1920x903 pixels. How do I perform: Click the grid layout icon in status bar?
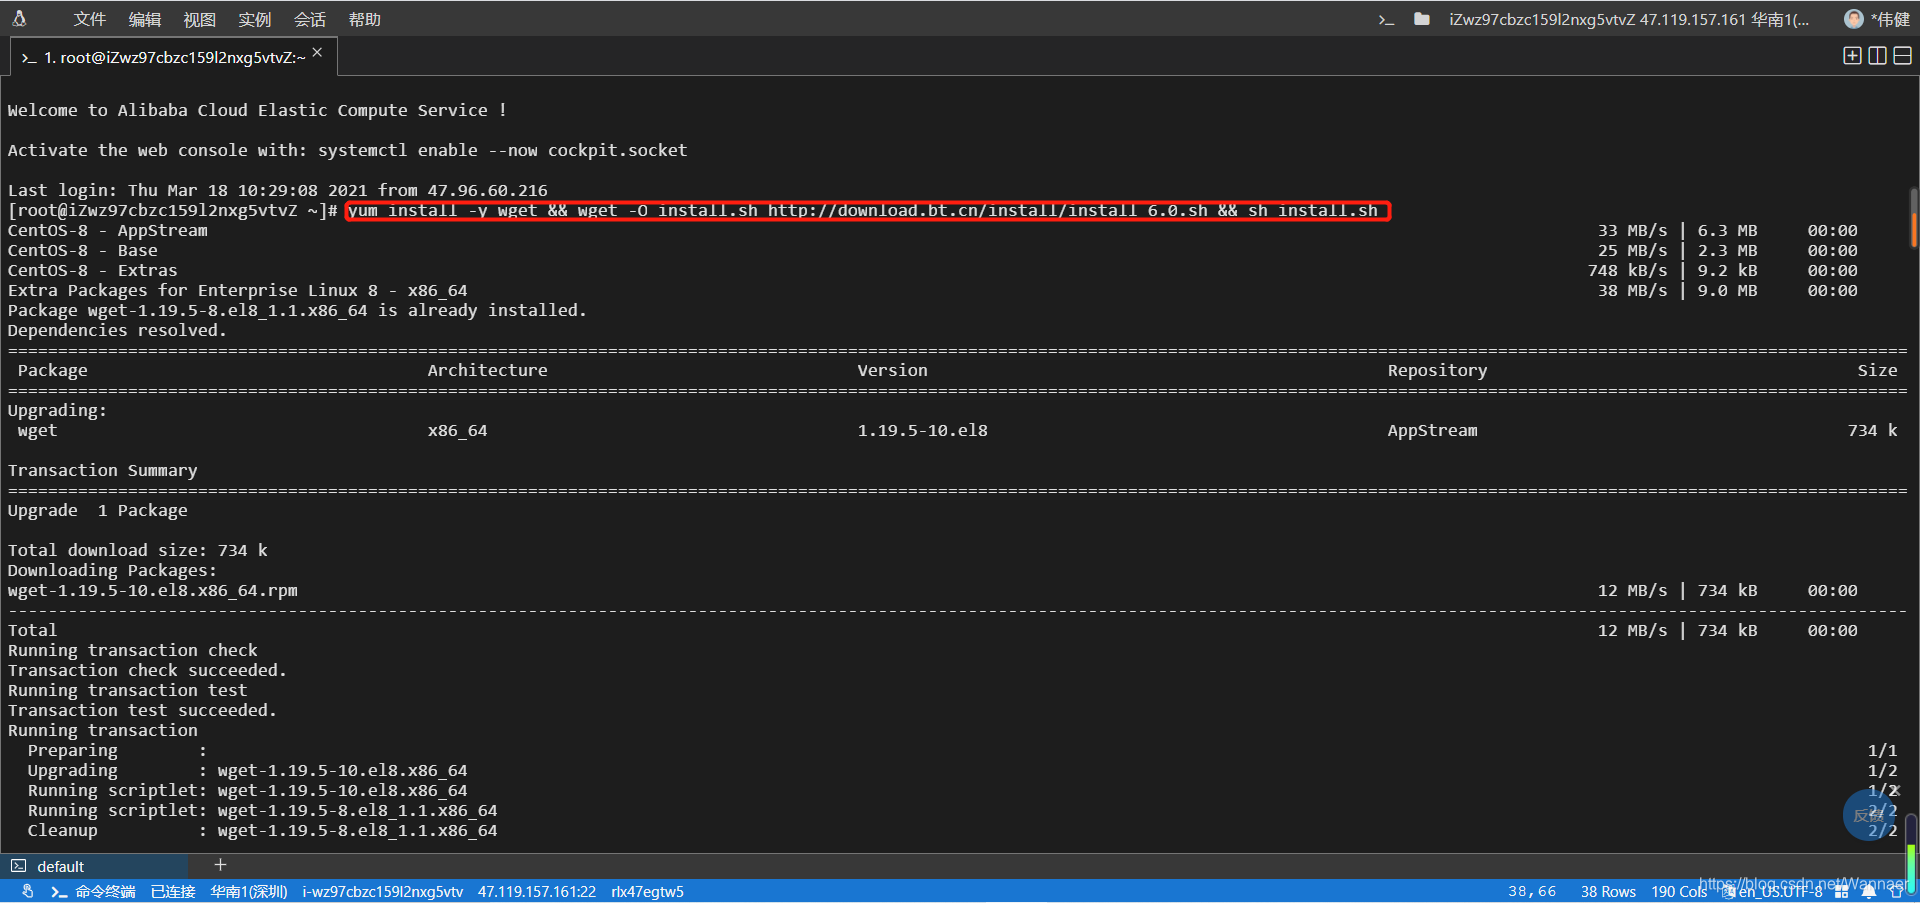pos(1842,891)
